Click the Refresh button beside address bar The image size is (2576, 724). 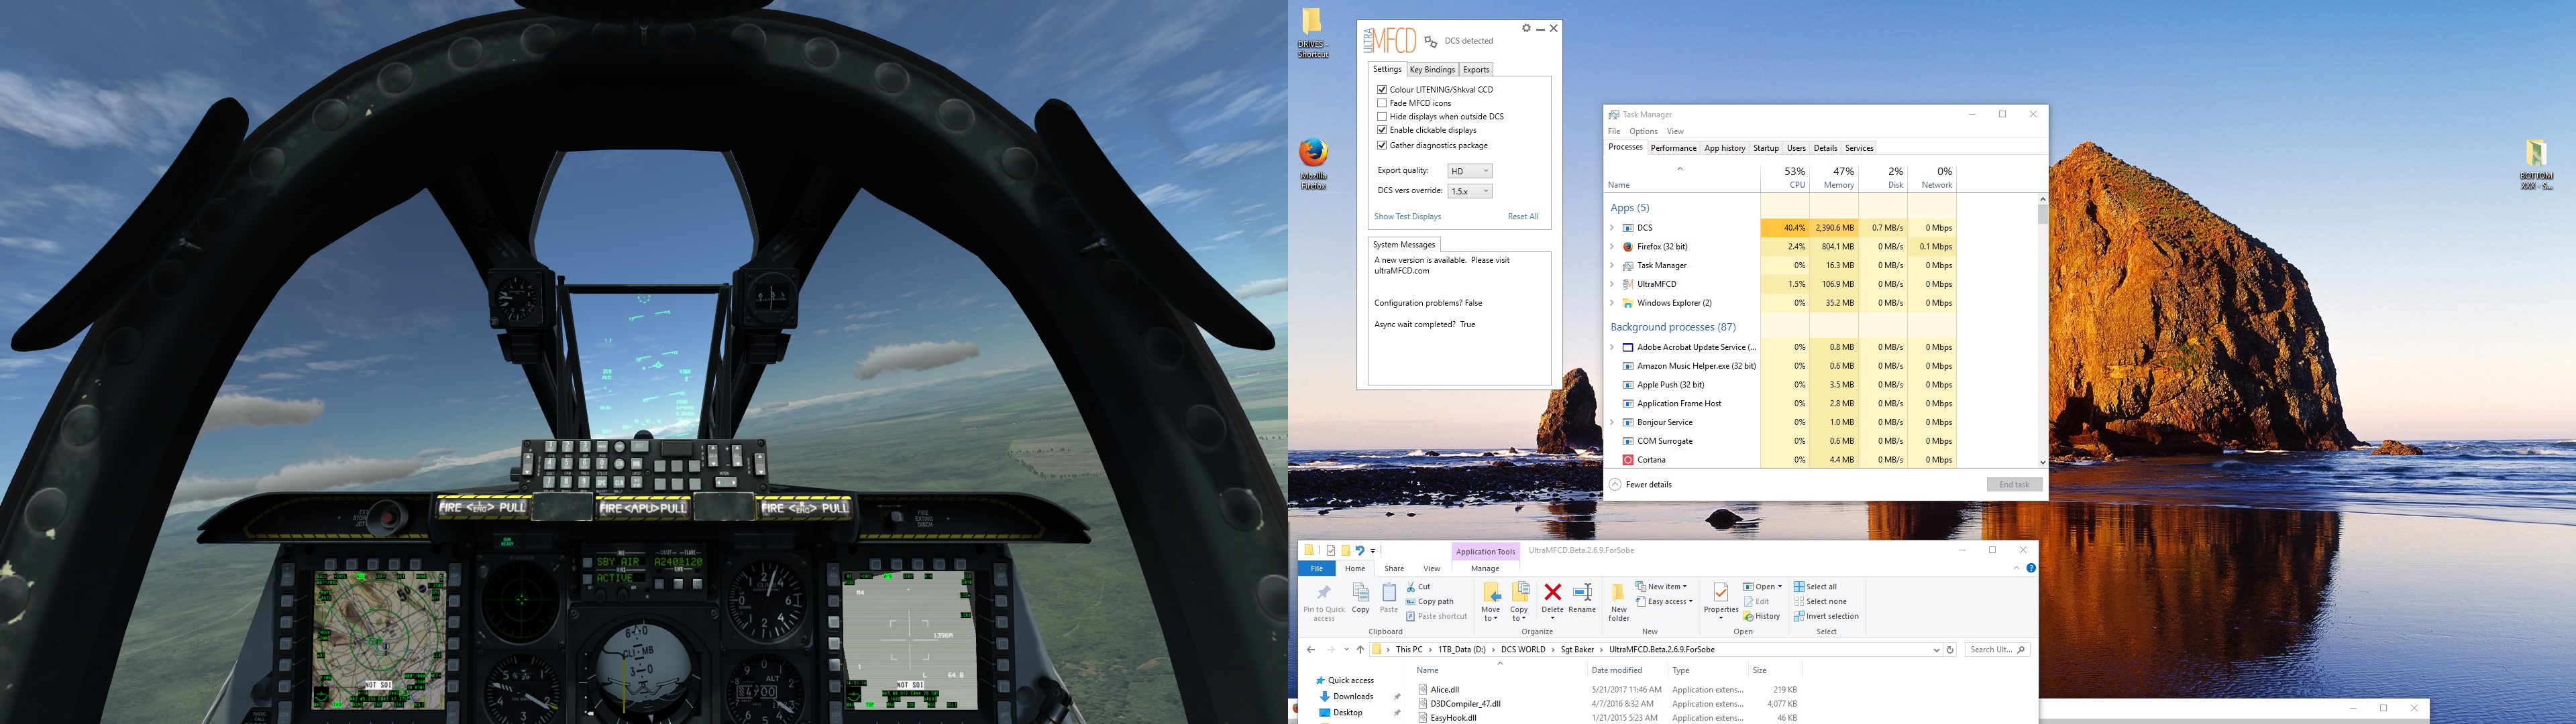(x=1950, y=650)
